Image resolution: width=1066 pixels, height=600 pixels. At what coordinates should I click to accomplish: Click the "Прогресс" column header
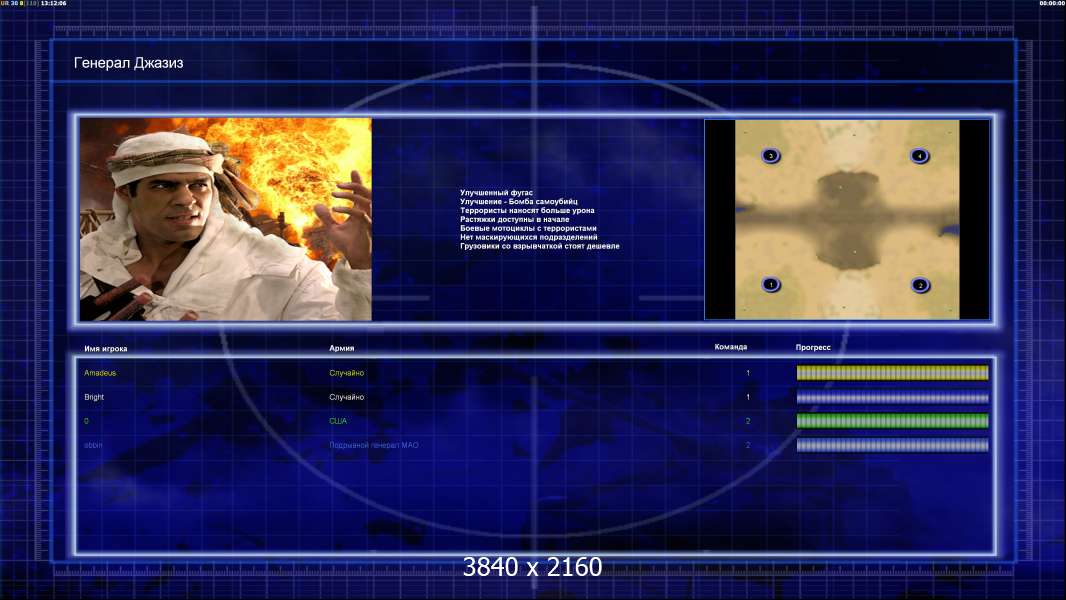(813, 347)
